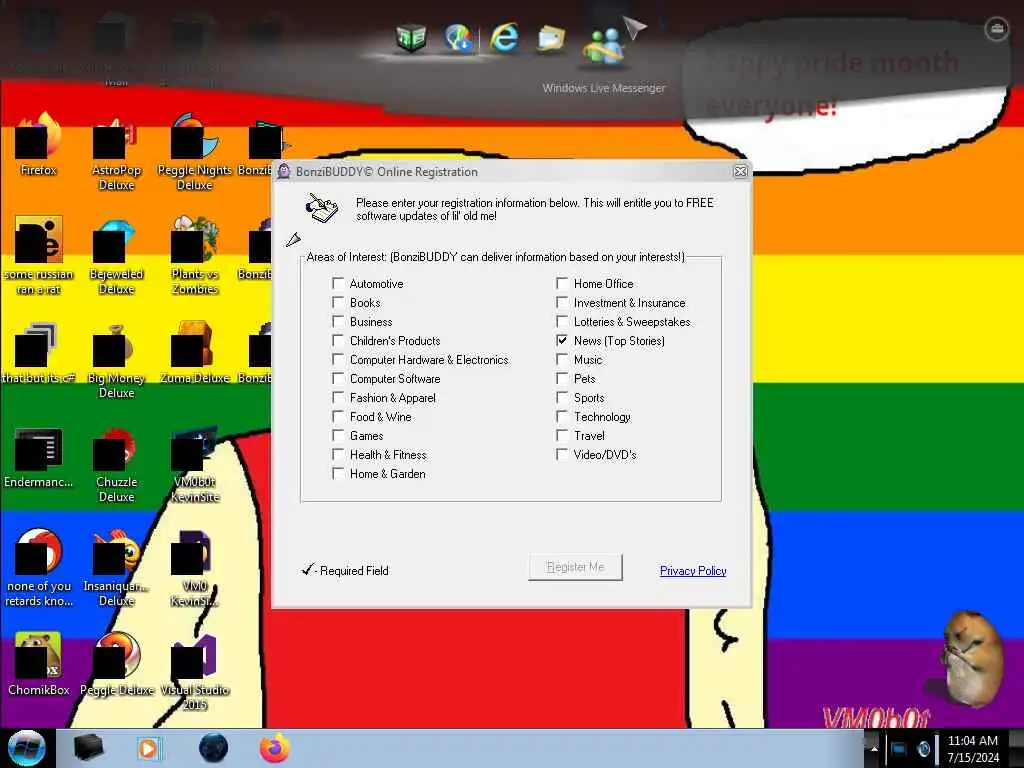Check the Games interest box
Screen dimensions: 1024x768
click(338, 435)
